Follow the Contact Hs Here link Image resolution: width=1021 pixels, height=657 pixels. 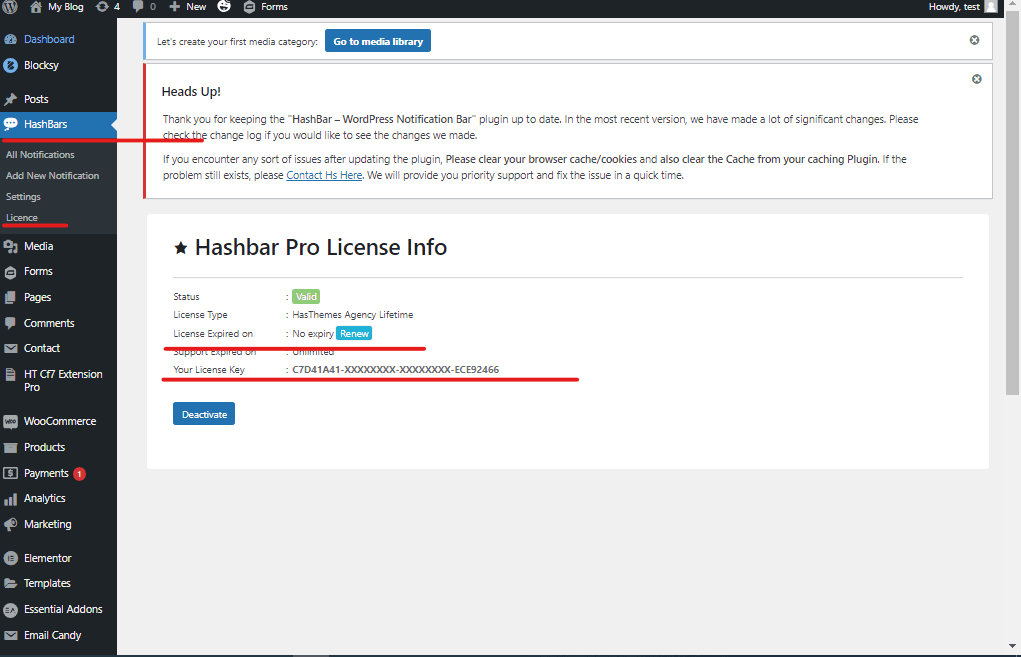pyautogui.click(x=324, y=175)
